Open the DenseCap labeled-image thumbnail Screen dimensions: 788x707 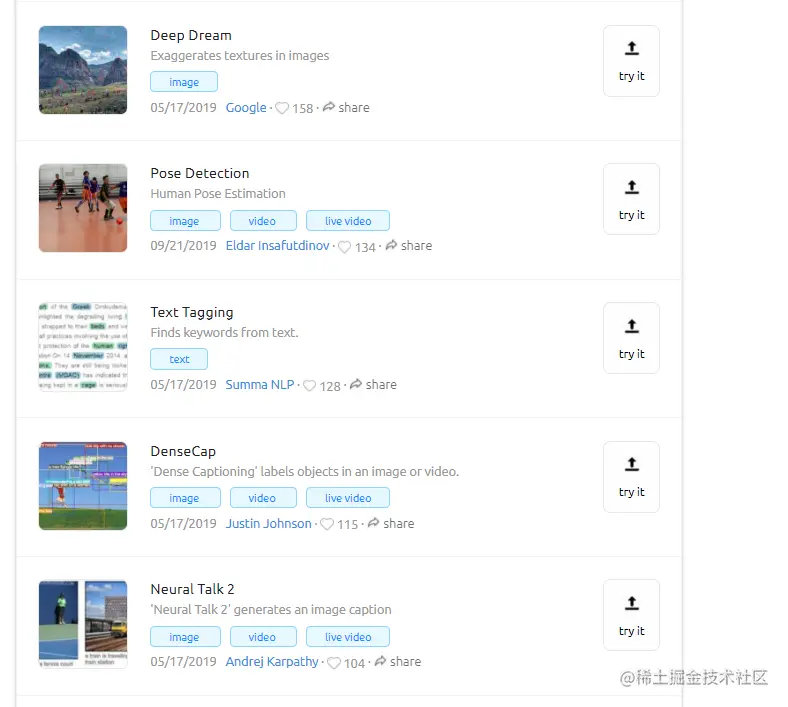(x=83, y=485)
